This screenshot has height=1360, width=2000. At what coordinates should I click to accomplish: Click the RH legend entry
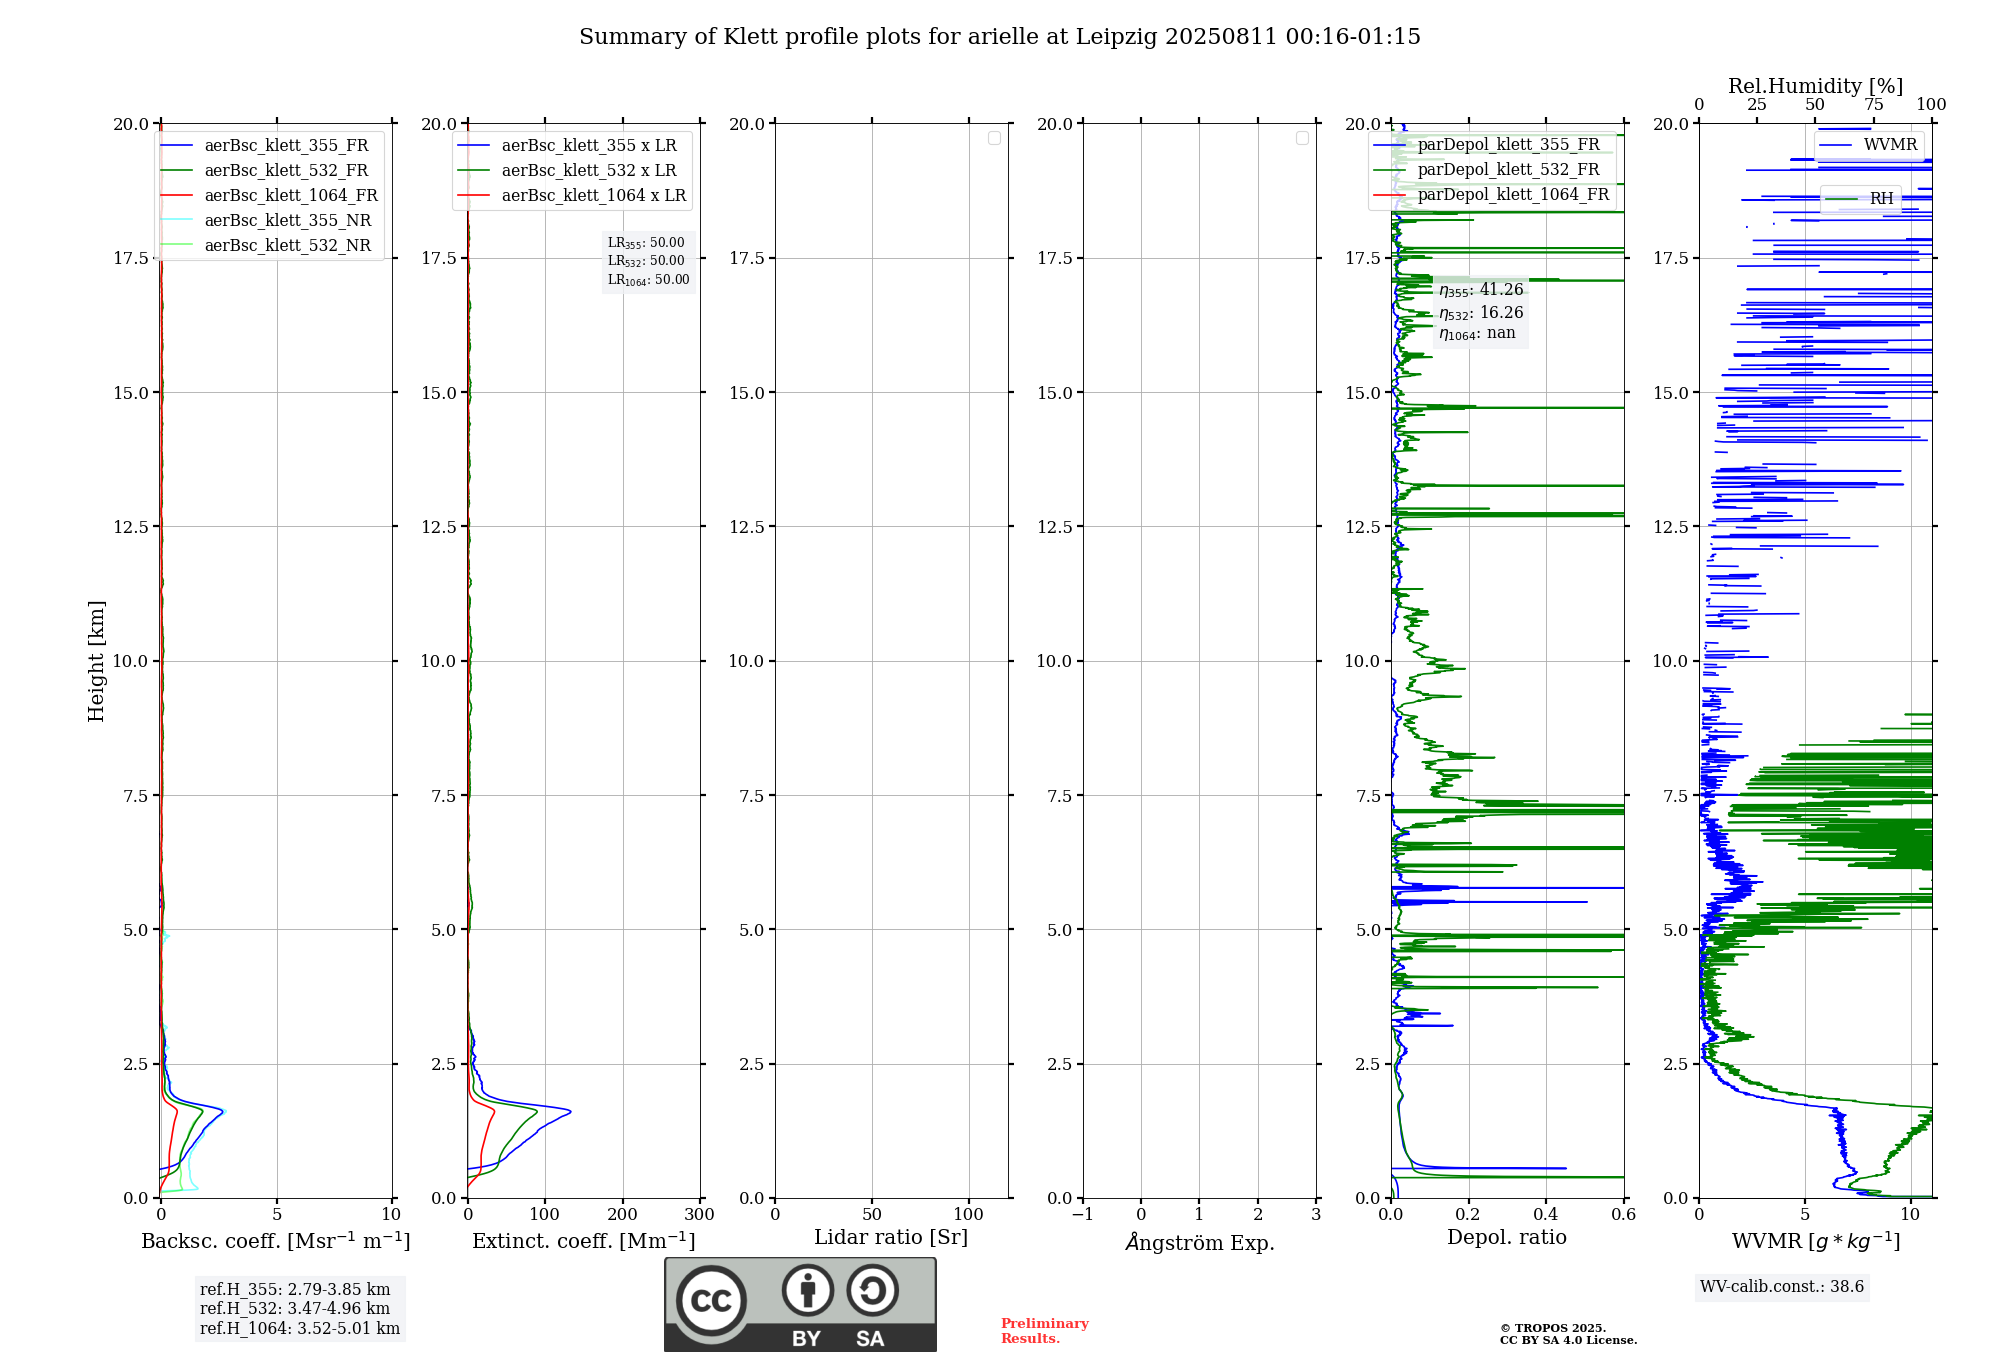[1860, 199]
